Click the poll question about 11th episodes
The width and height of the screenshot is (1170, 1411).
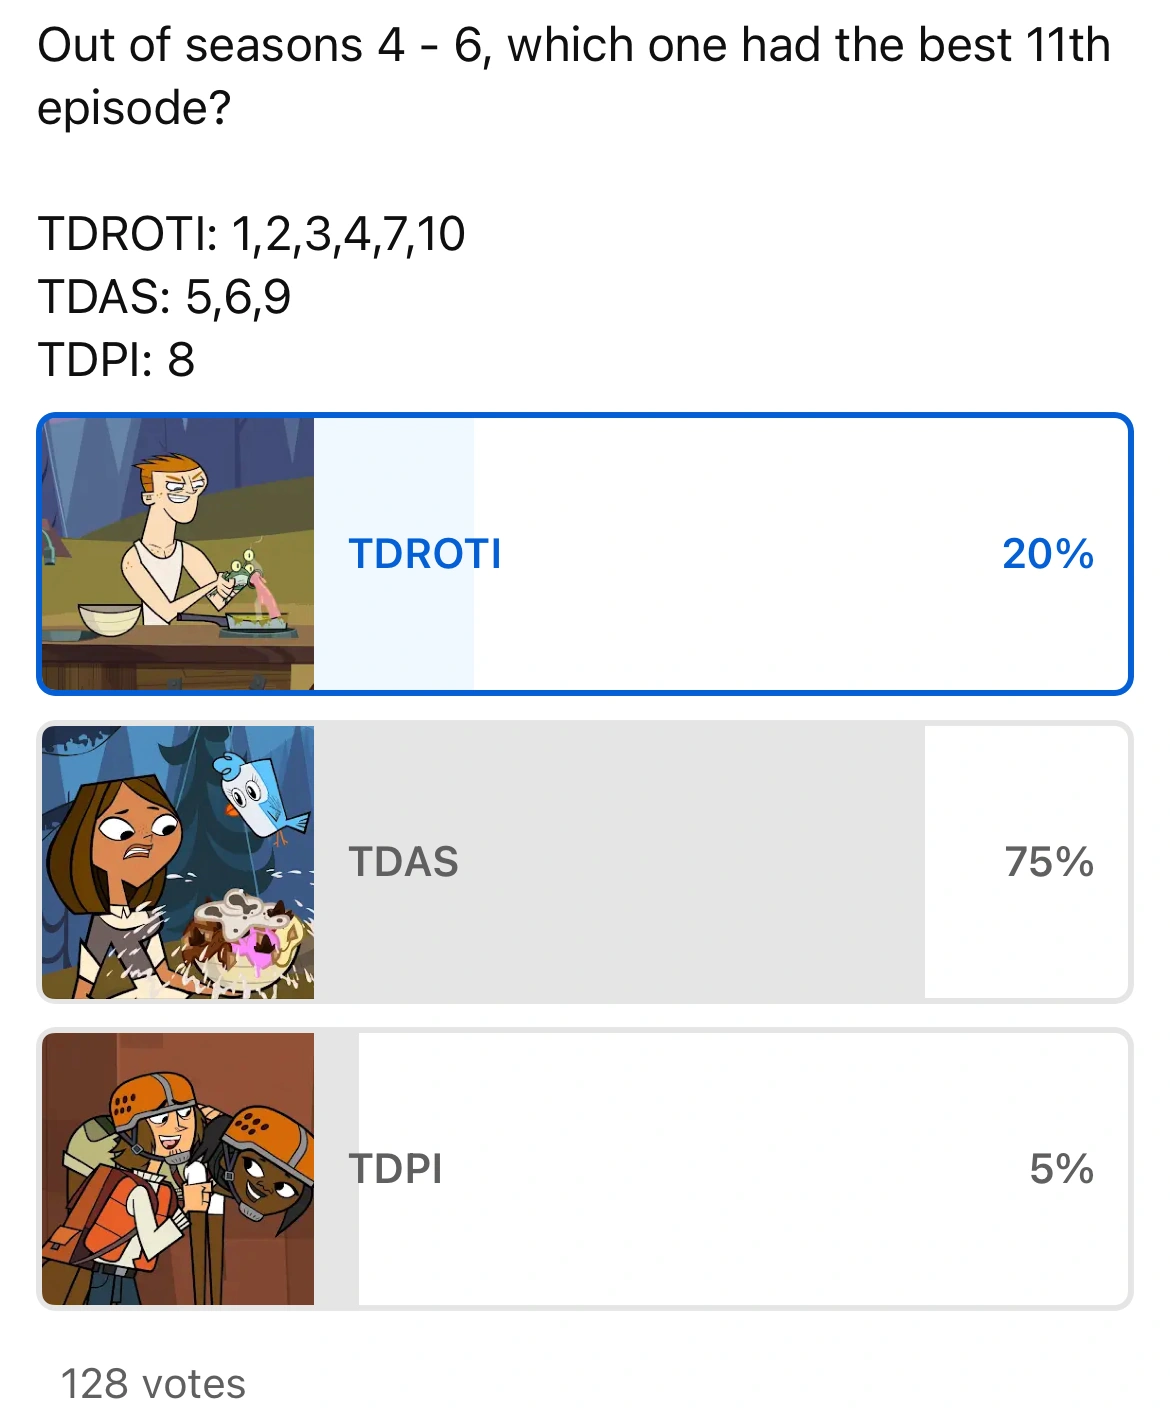(x=573, y=76)
